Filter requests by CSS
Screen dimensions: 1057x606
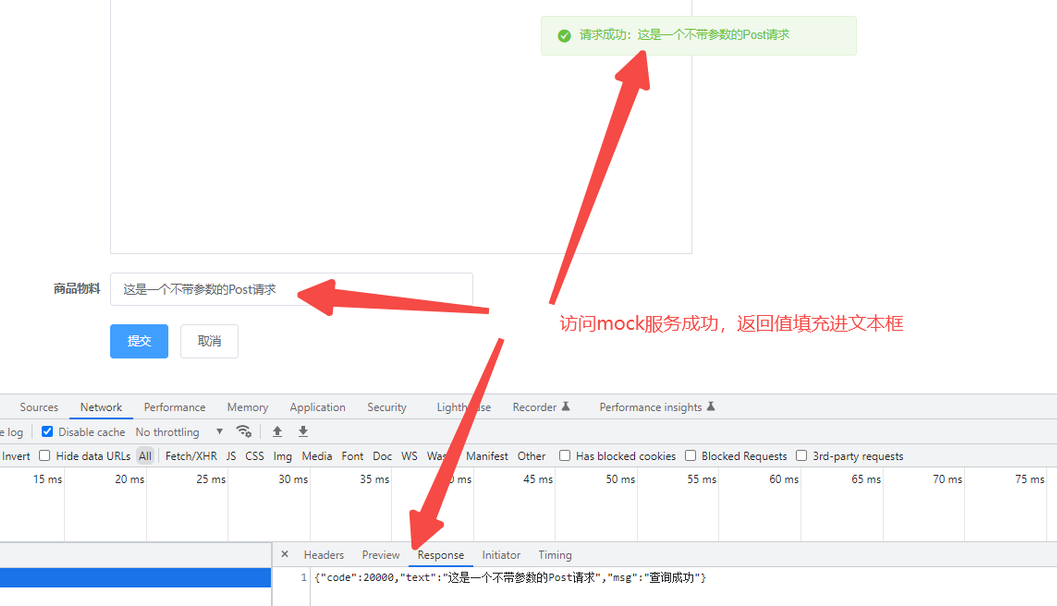254,456
